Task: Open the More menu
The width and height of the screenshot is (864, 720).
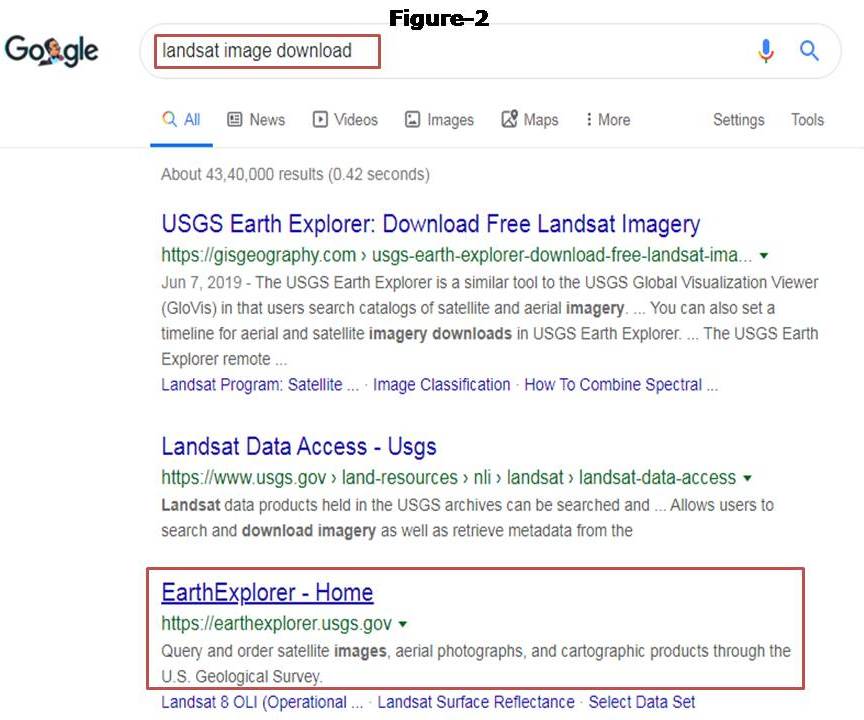Action: pyautogui.click(x=608, y=120)
